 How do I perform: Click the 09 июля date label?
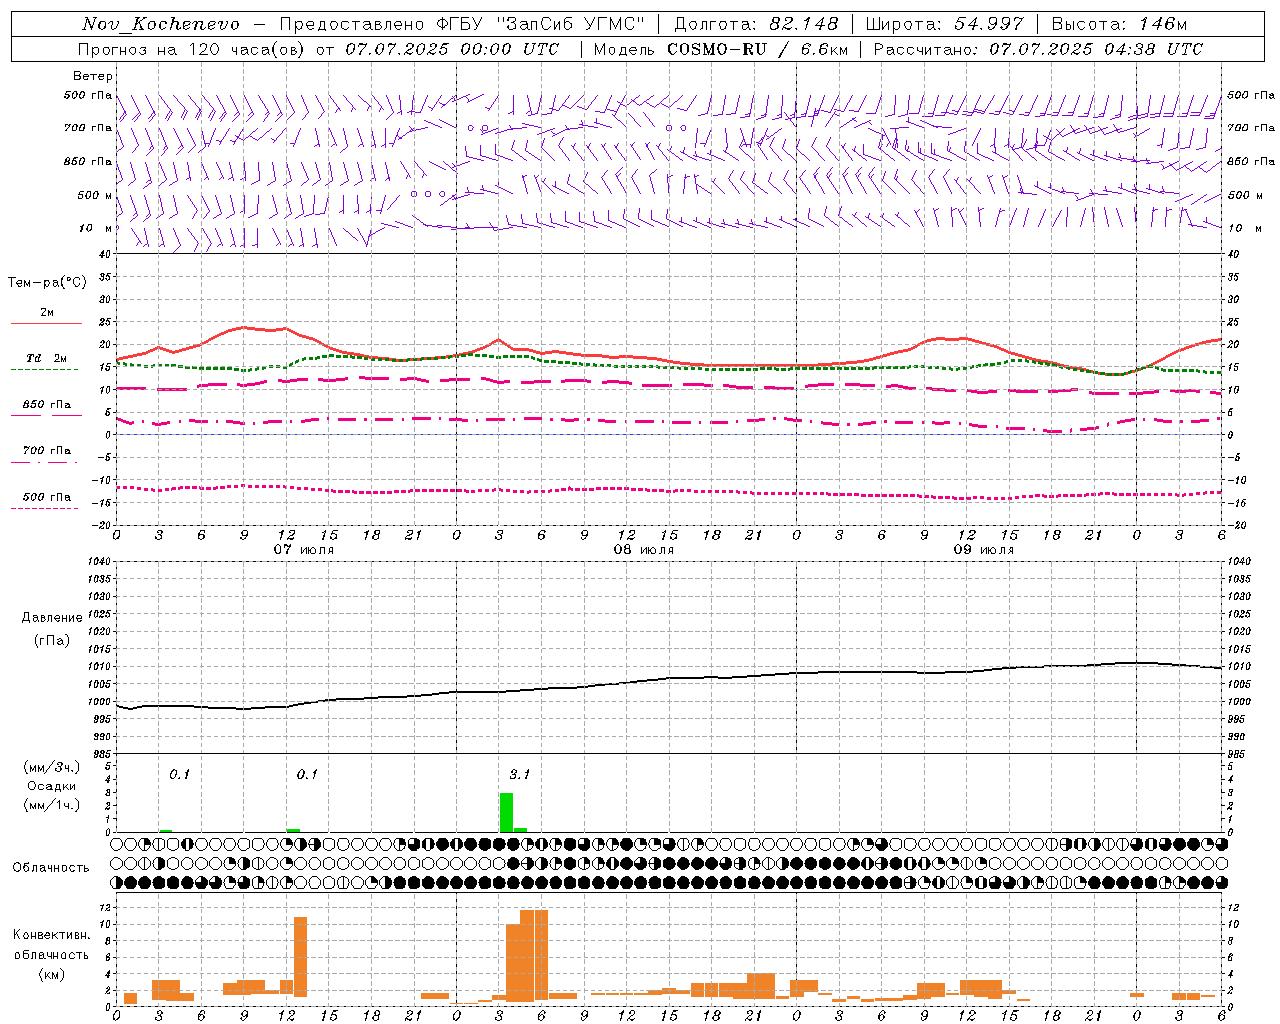(984, 549)
